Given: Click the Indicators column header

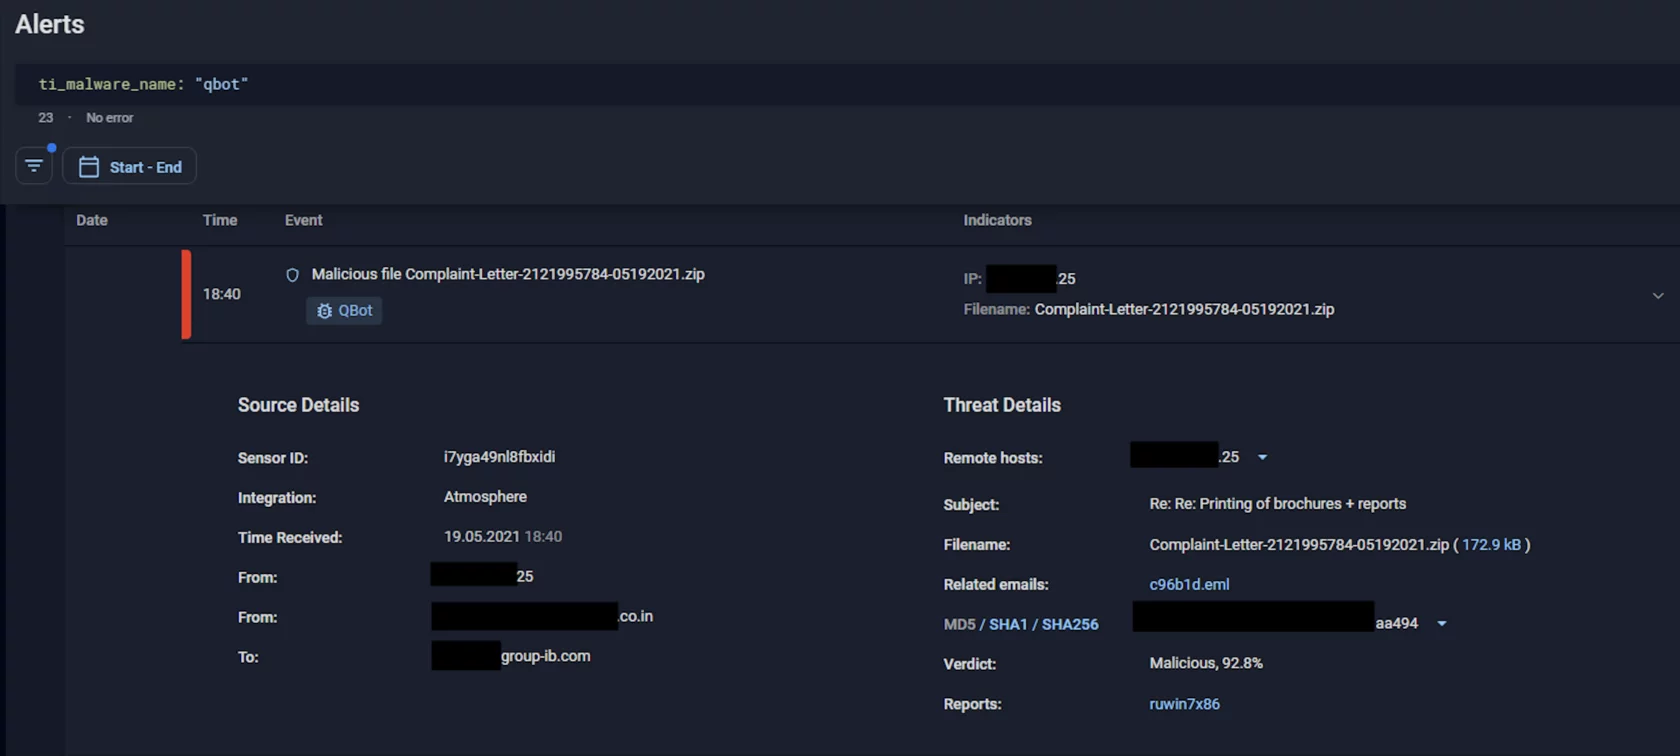Looking at the screenshot, I should pos(997,220).
